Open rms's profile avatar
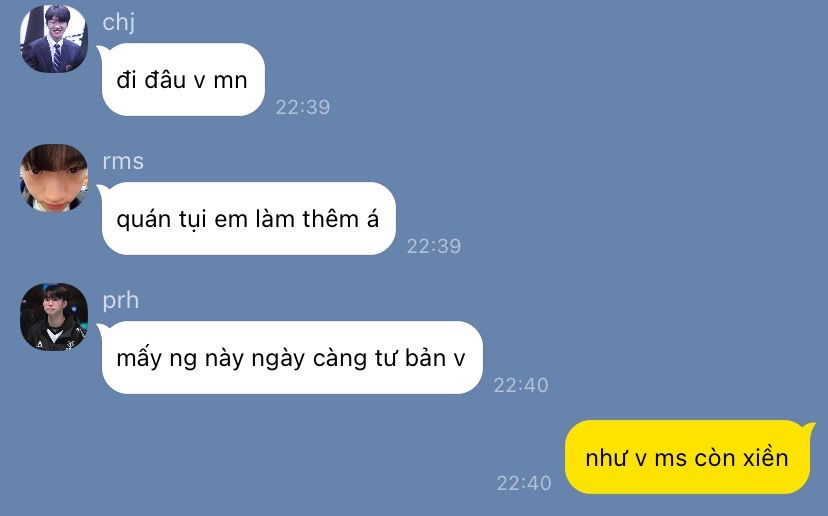This screenshot has height=516, width=828. [x=54, y=177]
